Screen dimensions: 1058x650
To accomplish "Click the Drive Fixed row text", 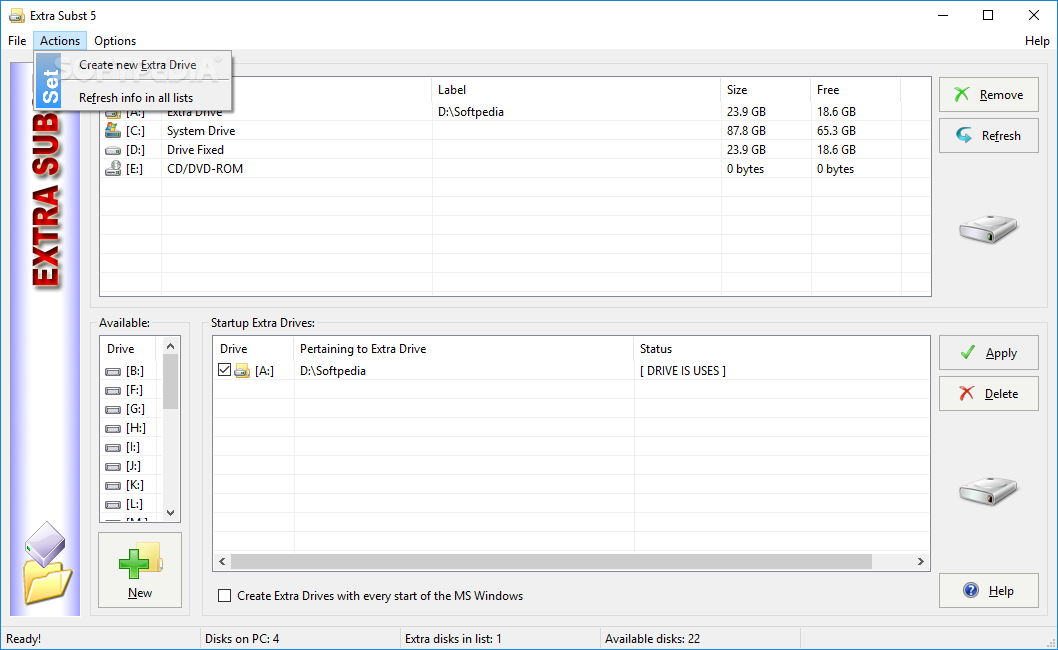I will tap(196, 150).
